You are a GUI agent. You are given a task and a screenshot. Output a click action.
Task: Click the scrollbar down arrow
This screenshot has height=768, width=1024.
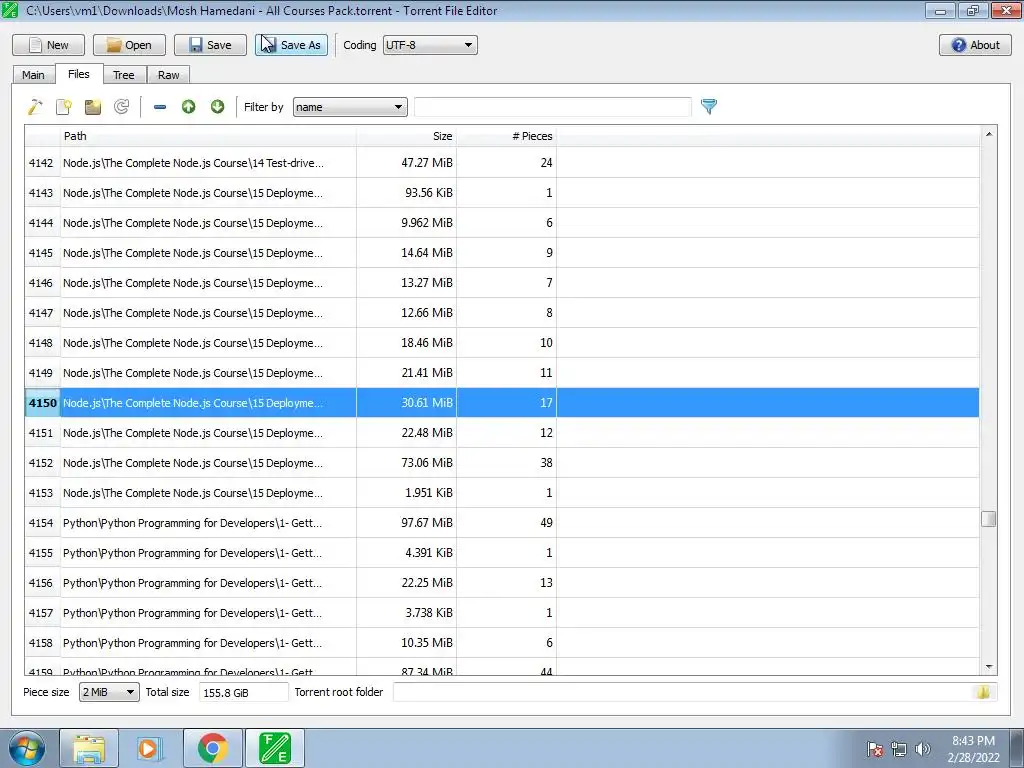(x=989, y=667)
